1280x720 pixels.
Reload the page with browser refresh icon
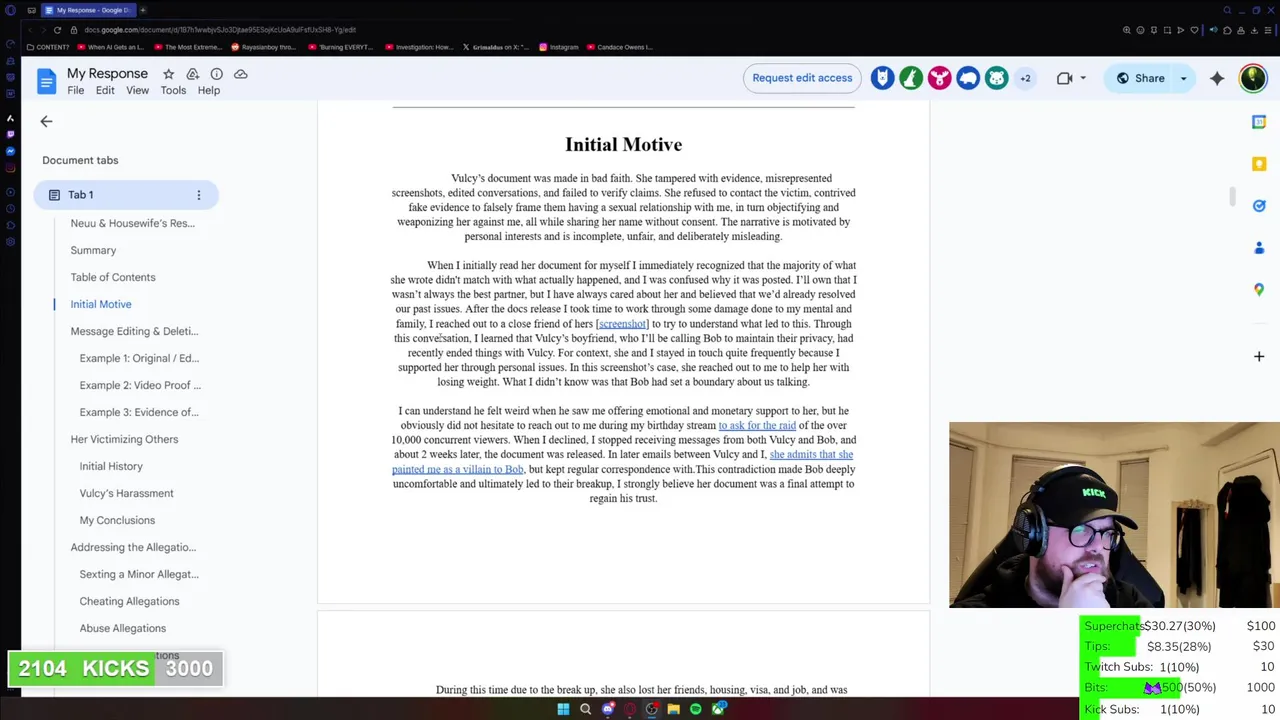tap(57, 30)
